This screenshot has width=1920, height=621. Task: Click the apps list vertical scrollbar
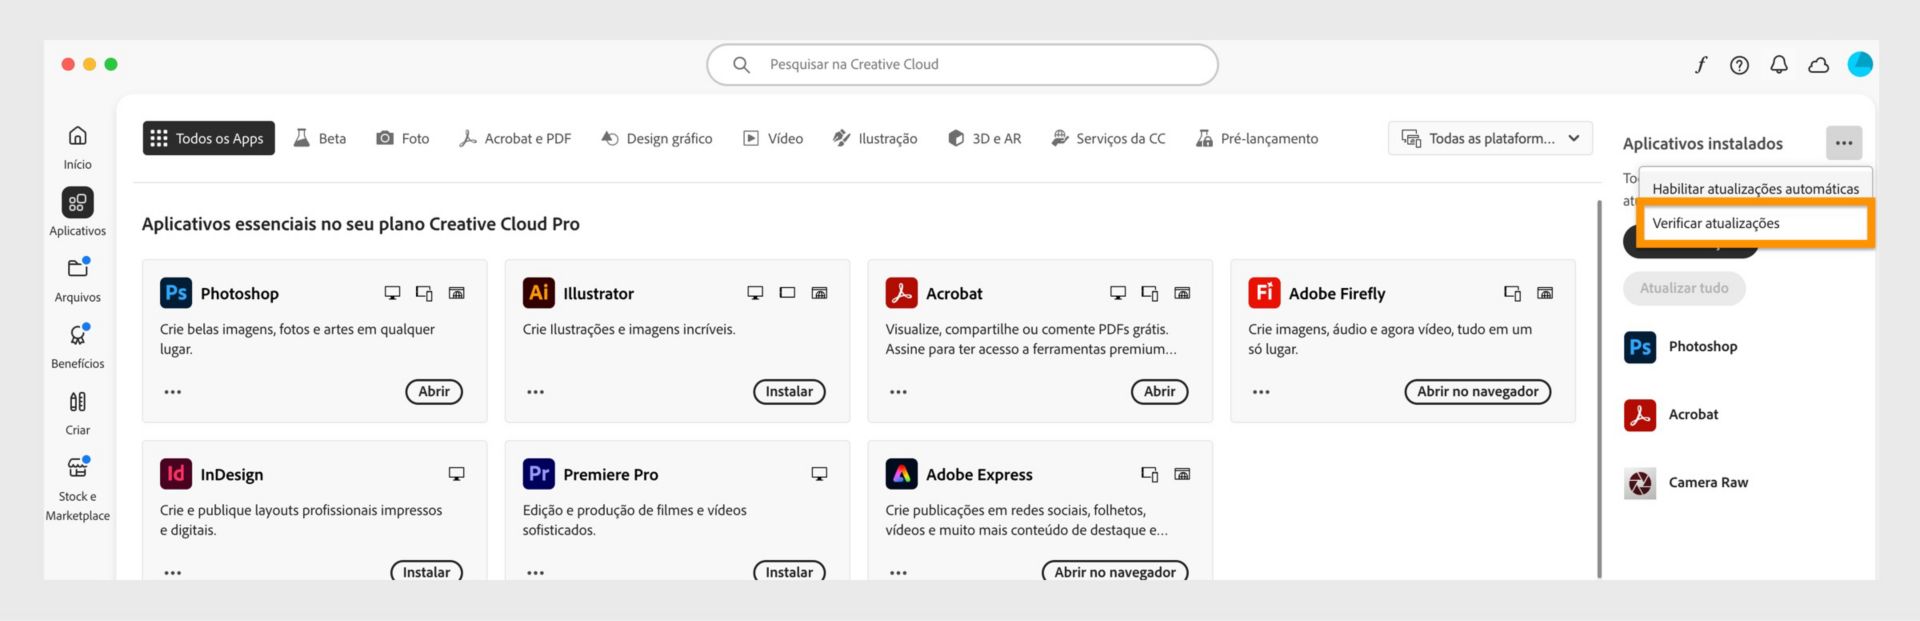tap(1599, 388)
